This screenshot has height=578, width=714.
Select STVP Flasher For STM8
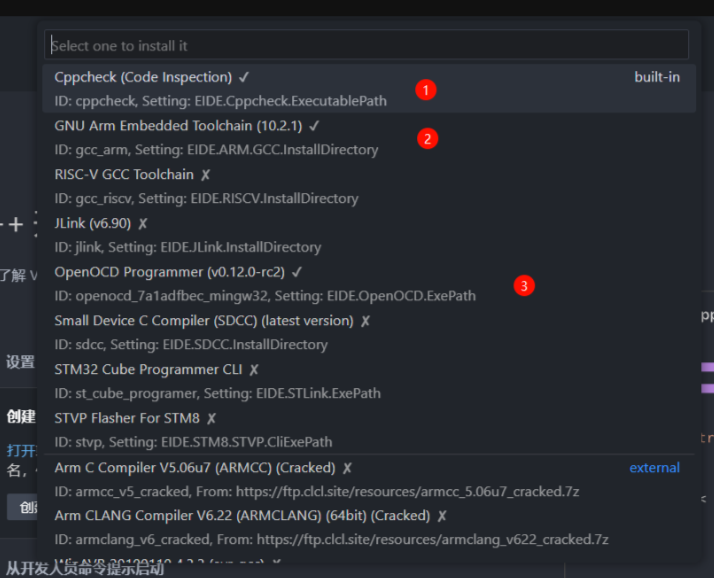click(369, 430)
